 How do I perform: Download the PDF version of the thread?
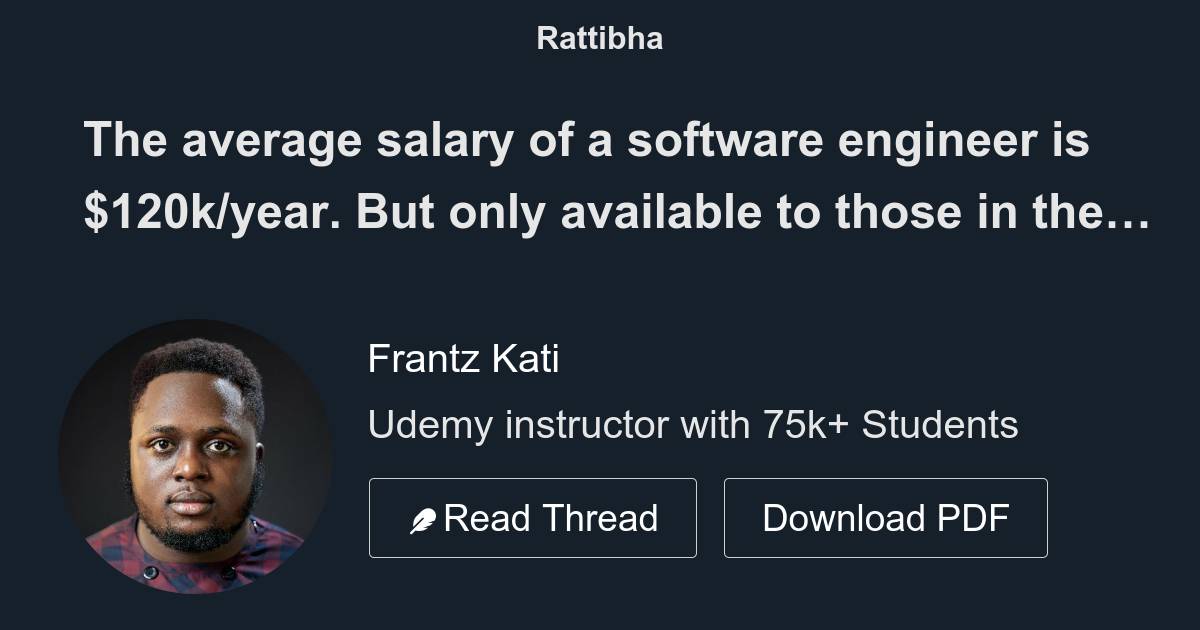[886, 517]
